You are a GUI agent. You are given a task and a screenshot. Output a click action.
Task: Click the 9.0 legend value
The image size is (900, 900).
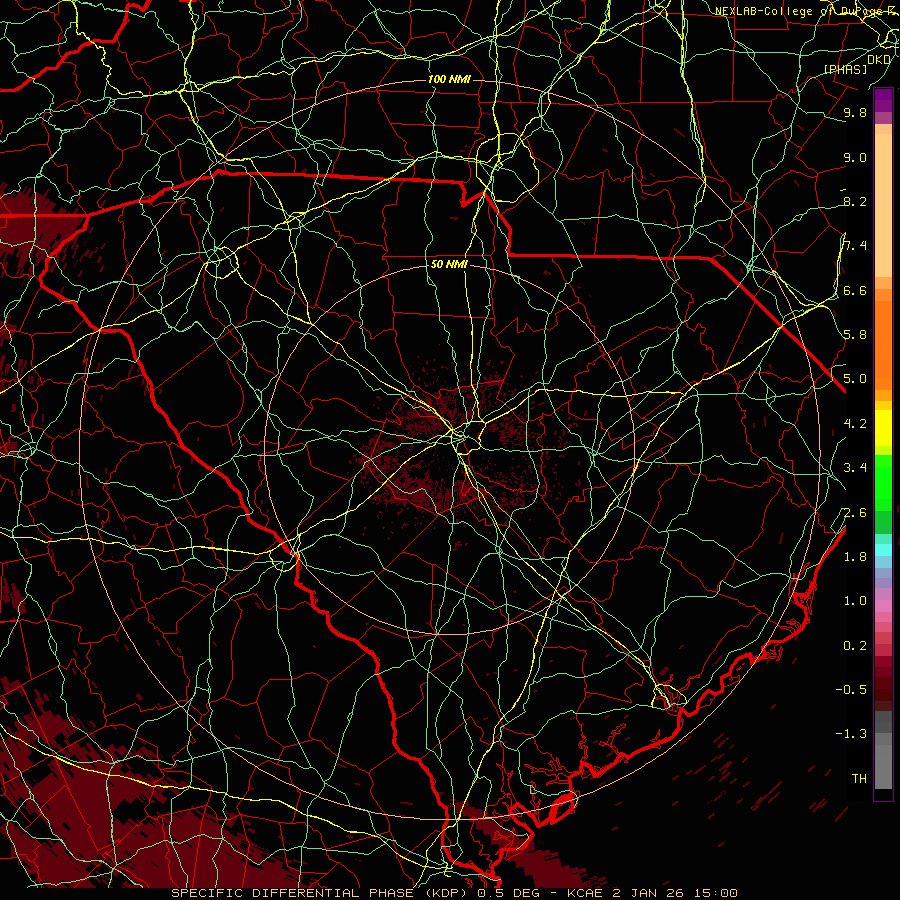click(855, 157)
